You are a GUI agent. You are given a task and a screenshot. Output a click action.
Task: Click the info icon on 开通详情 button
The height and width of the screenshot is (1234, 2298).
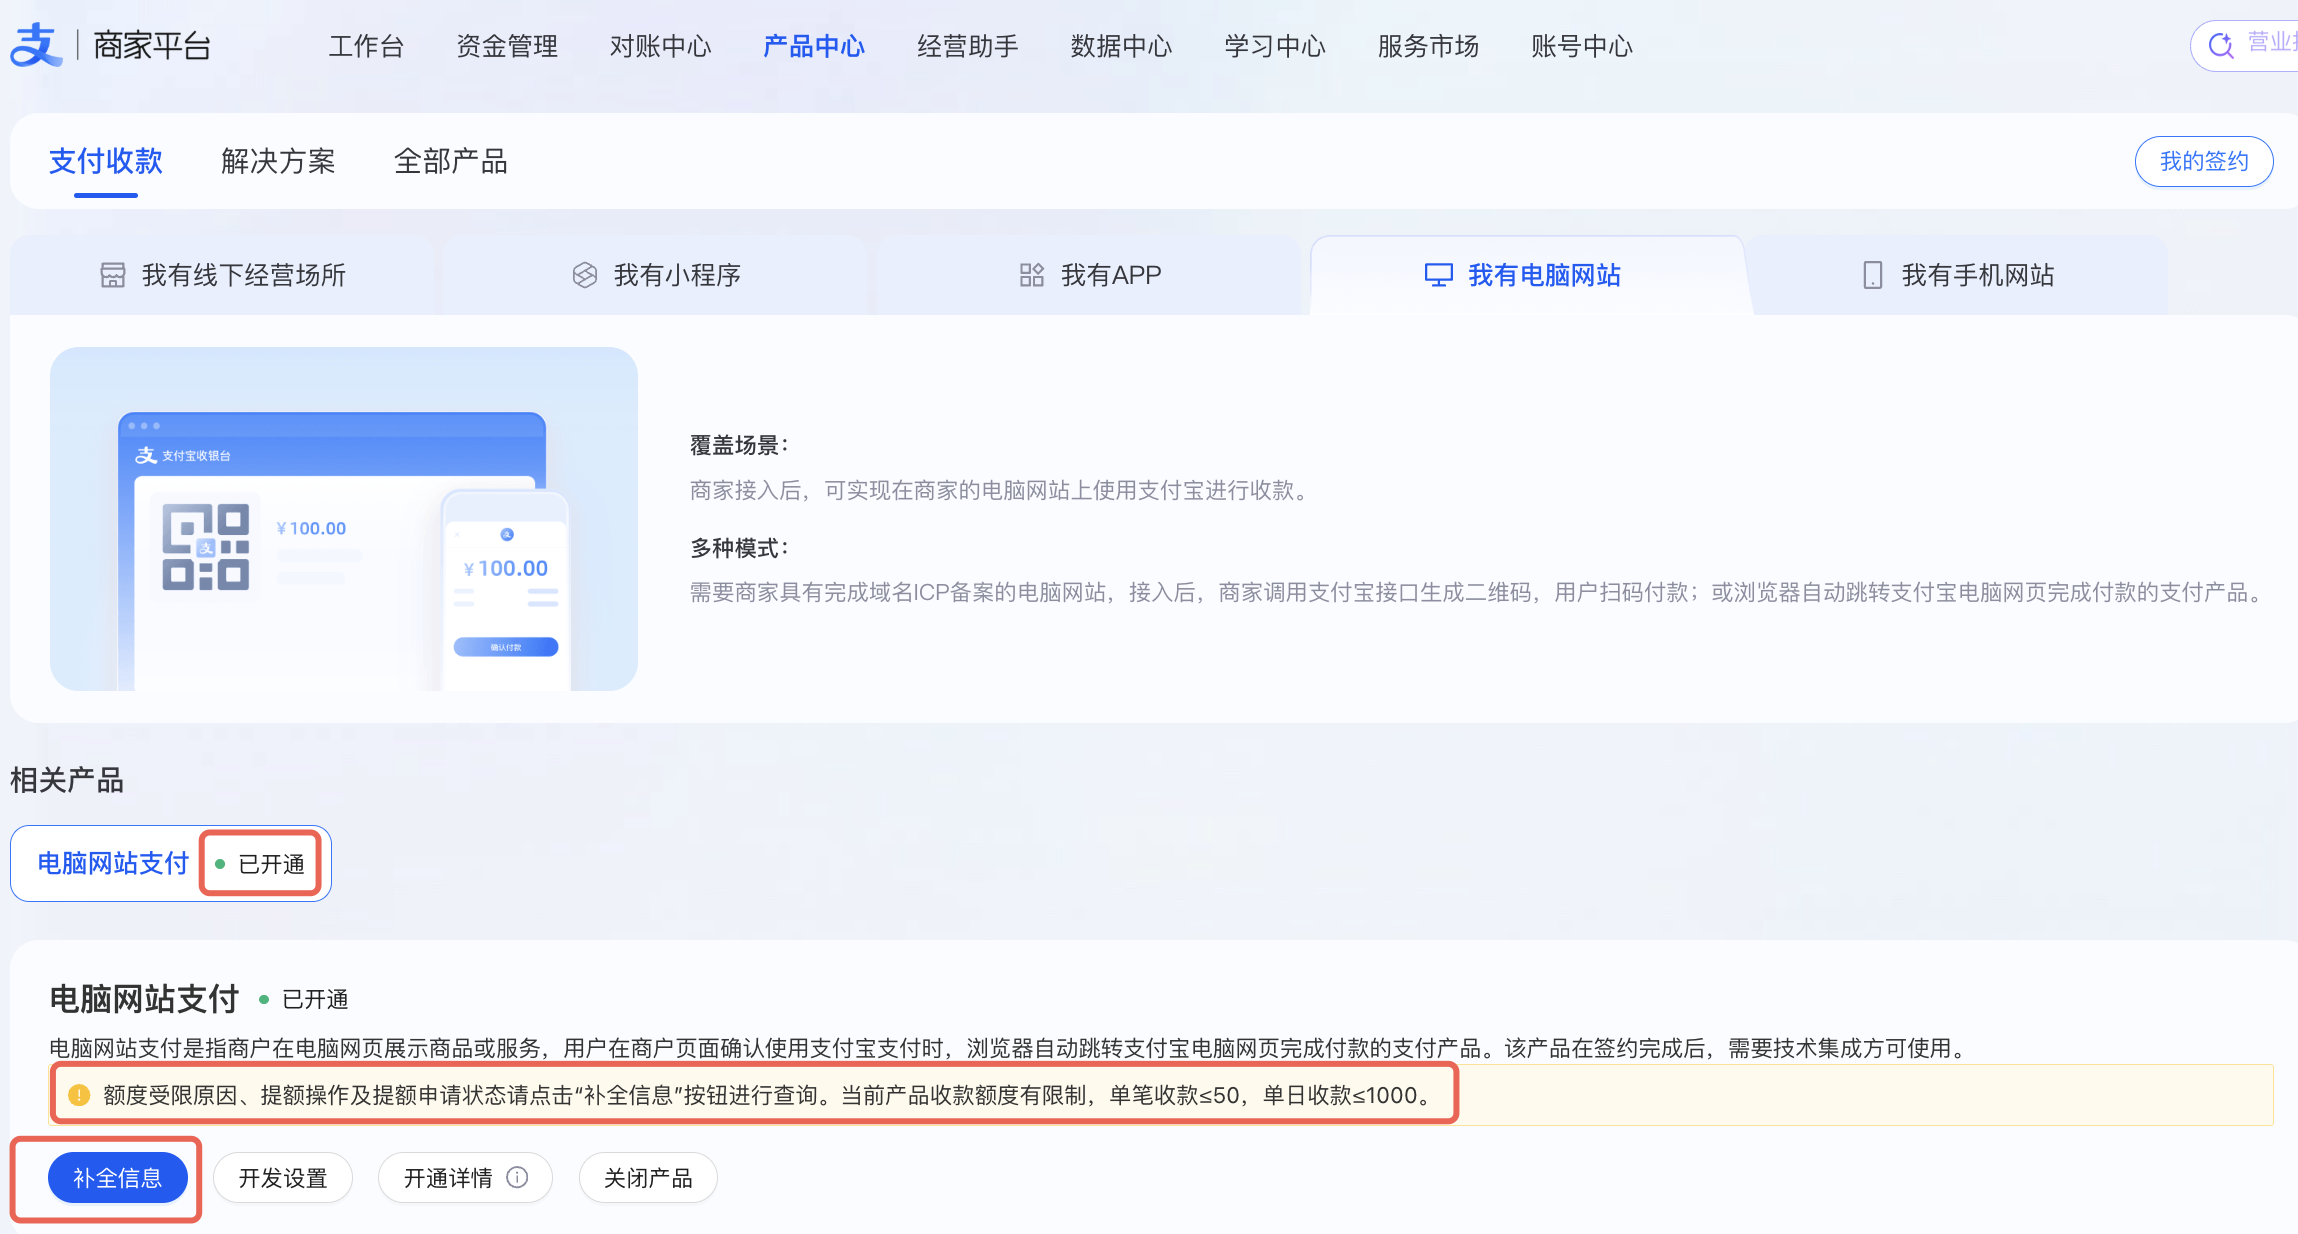coord(517,1177)
